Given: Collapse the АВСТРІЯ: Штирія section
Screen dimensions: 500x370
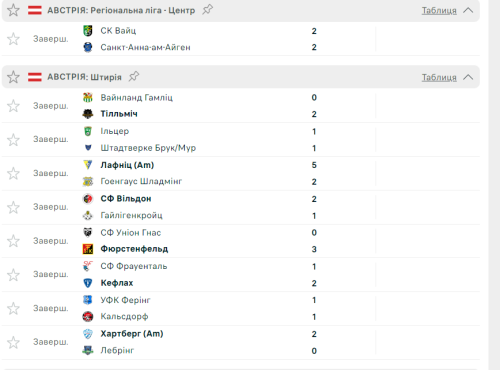Looking at the screenshot, I should [468, 77].
